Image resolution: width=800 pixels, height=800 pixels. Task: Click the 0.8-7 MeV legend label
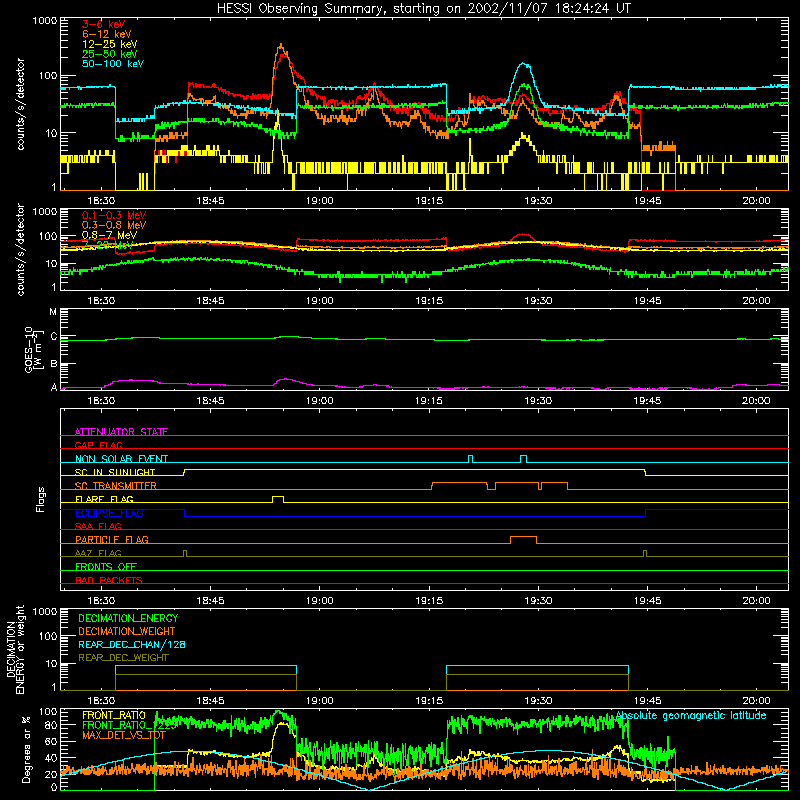[109, 235]
